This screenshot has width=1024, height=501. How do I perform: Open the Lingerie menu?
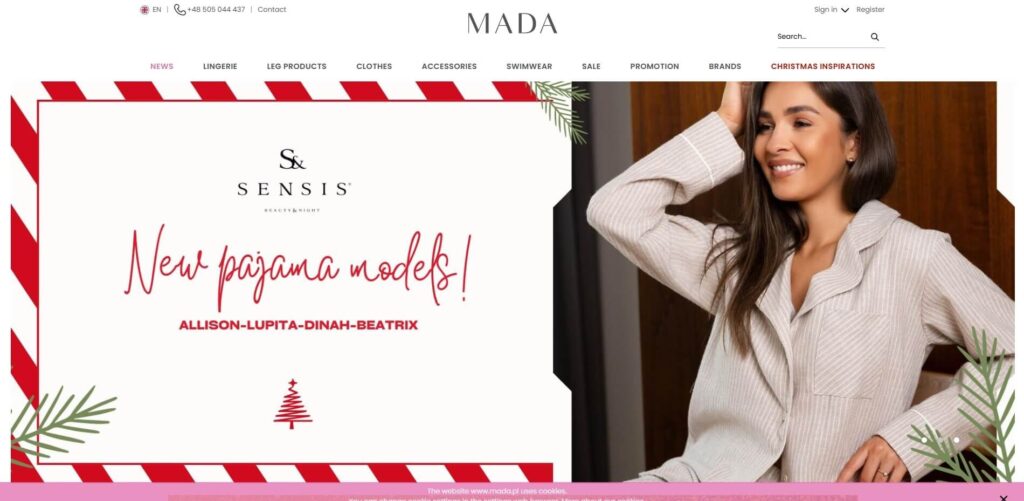(220, 67)
